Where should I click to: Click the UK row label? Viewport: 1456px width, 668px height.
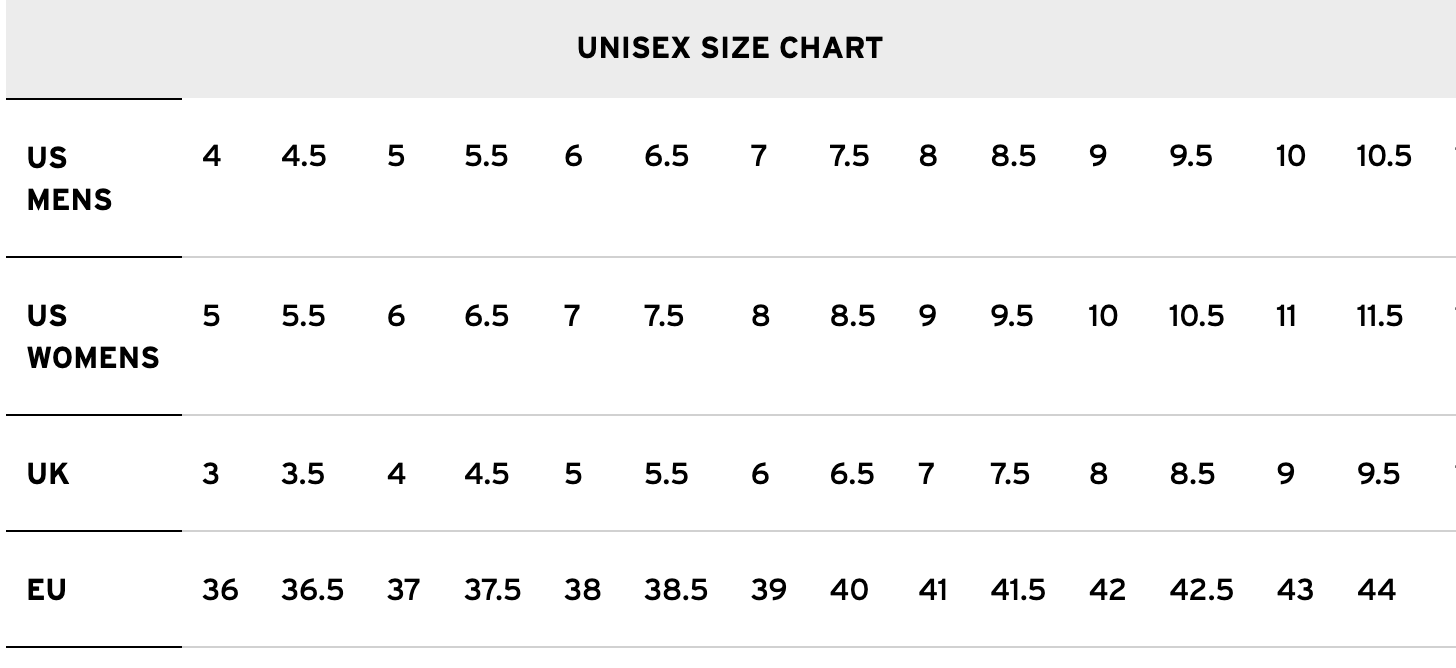48,473
